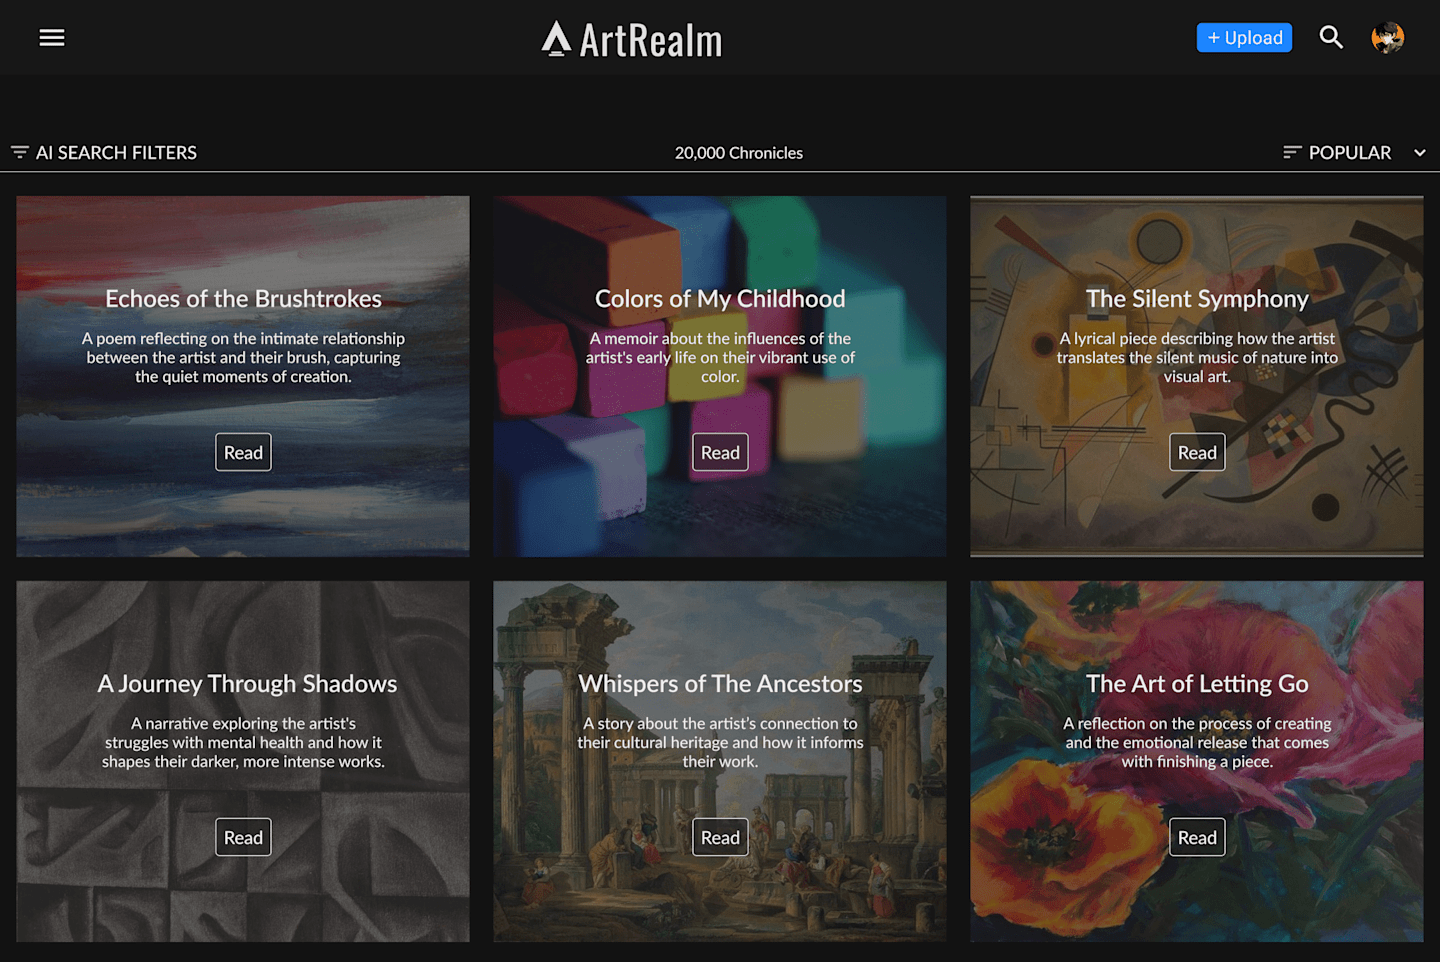Read Echoes of the Brushtrokes
The image size is (1440, 962).
pos(243,452)
